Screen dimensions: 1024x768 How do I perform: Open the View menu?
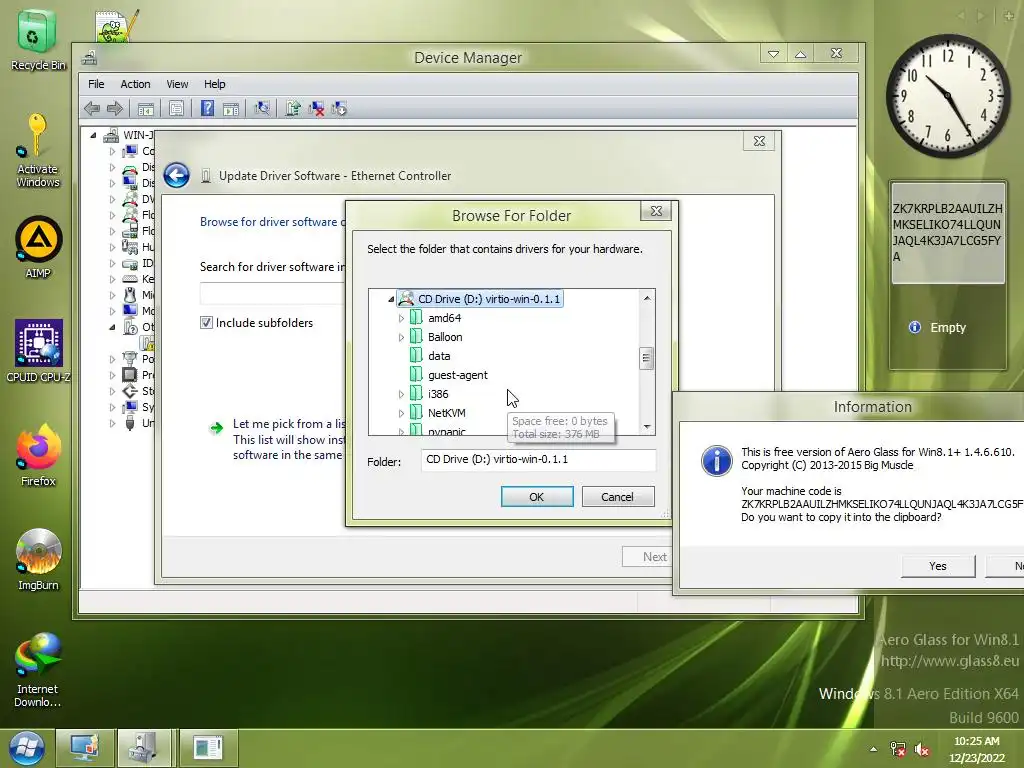177,84
